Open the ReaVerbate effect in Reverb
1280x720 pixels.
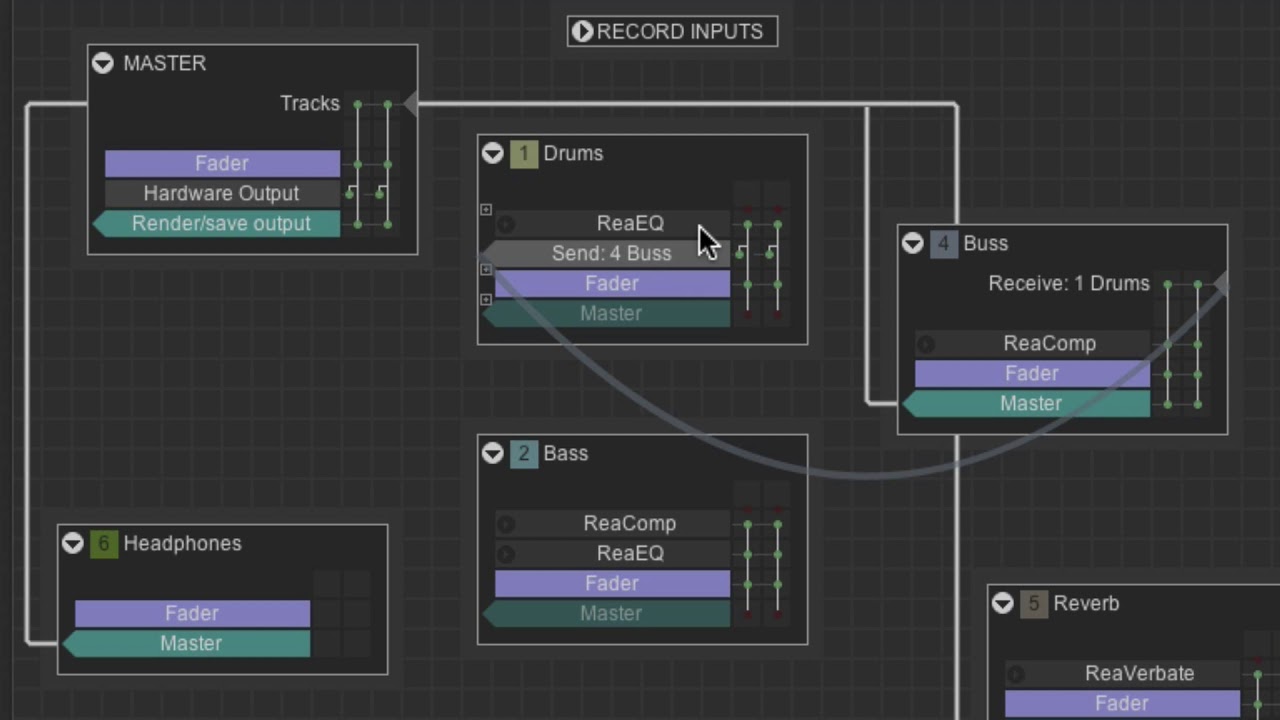(1122, 674)
